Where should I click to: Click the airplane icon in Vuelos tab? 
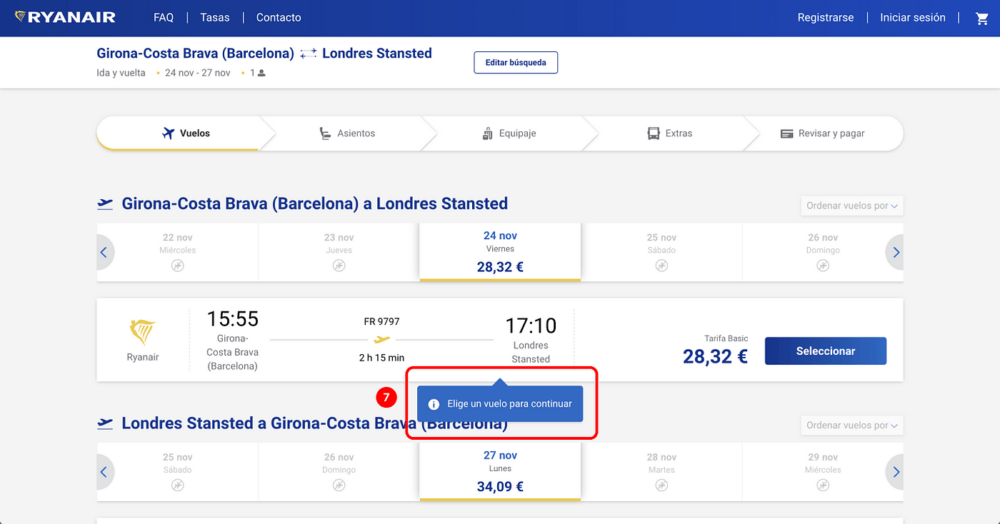pyautogui.click(x=168, y=133)
